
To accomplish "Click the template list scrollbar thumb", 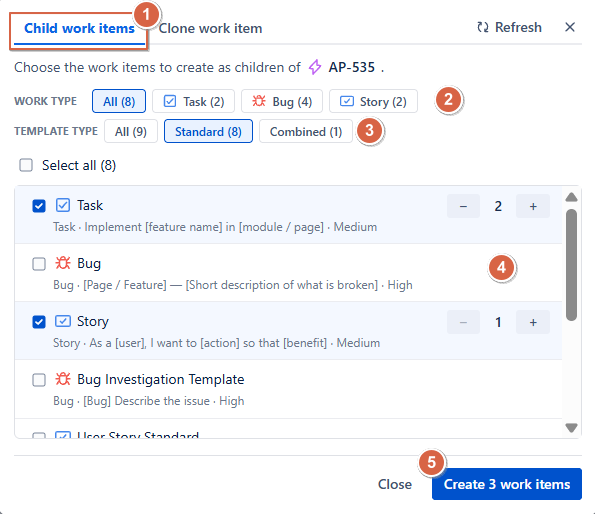I will 571,265.
